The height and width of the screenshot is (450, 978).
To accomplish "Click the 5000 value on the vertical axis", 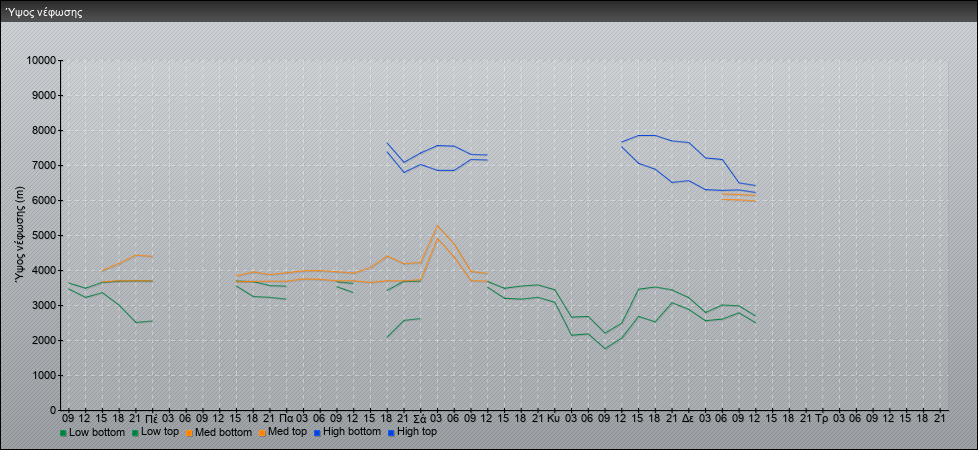I will coord(44,235).
